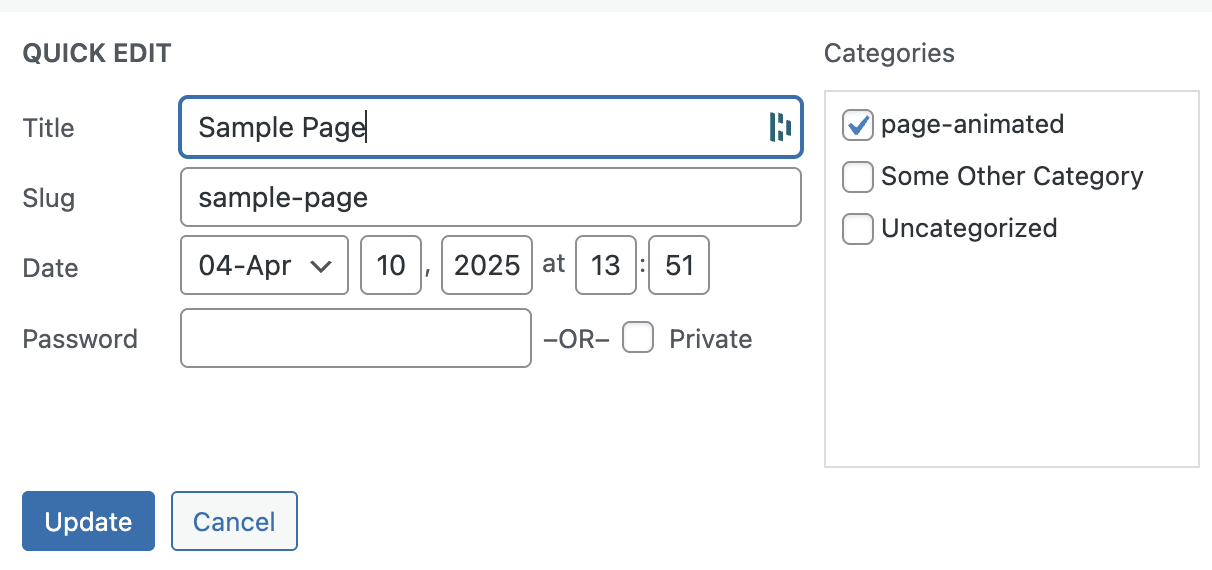This screenshot has width=1212, height=570.
Task: Click the Date row label
Action: pos(50,268)
